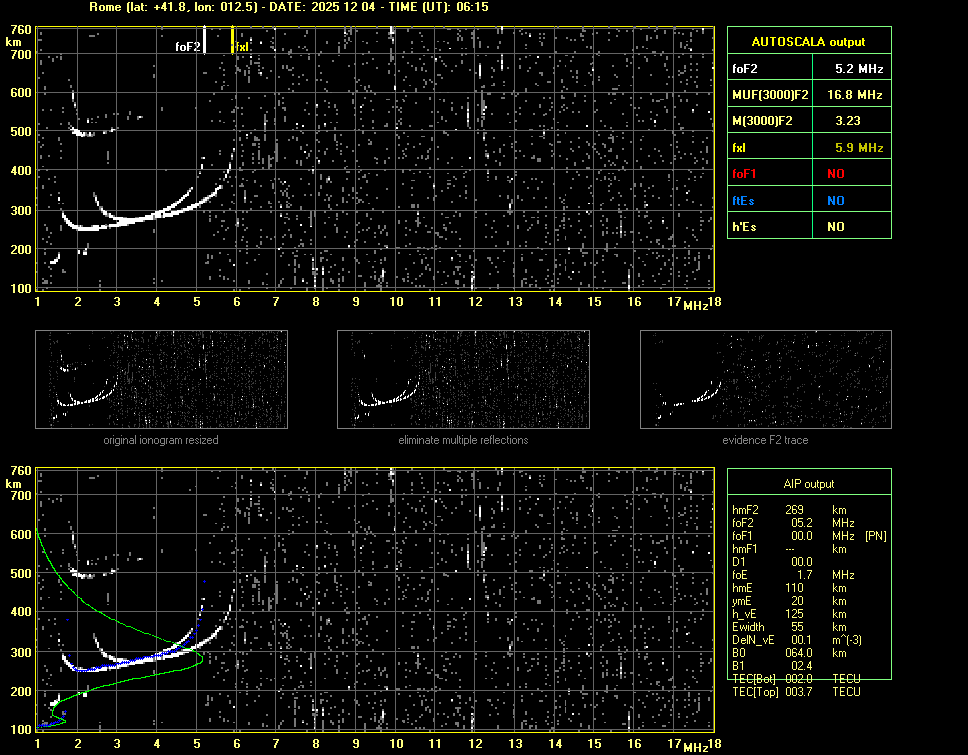968x755 pixels.
Task: Select the blue ftEs label
Action: [743, 201]
